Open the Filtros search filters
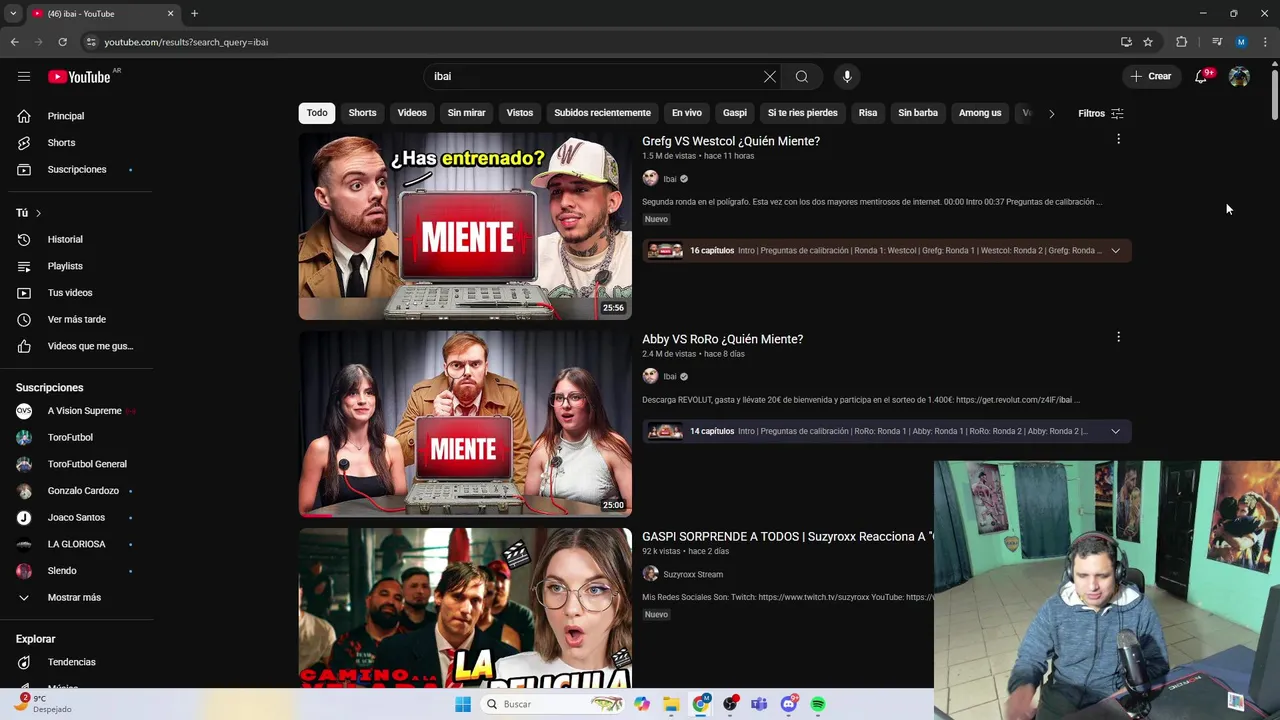The width and height of the screenshot is (1280, 720). click(x=1101, y=113)
